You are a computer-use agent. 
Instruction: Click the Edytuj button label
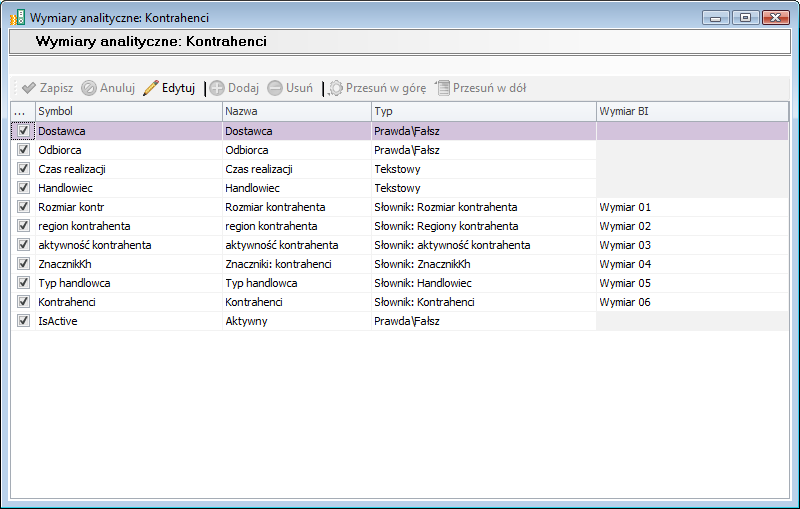coord(179,88)
